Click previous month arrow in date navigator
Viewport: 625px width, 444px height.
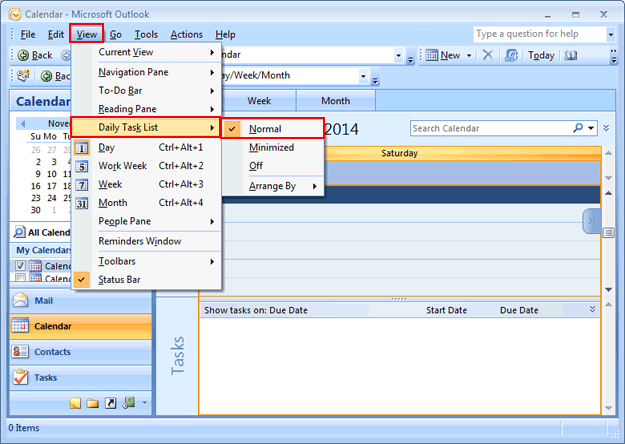click(23, 124)
